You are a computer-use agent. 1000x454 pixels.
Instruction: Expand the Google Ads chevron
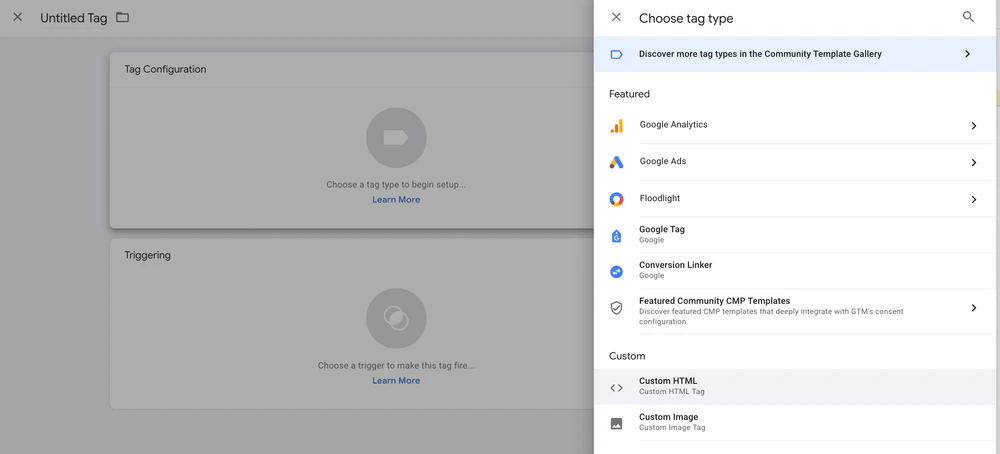tap(974, 163)
